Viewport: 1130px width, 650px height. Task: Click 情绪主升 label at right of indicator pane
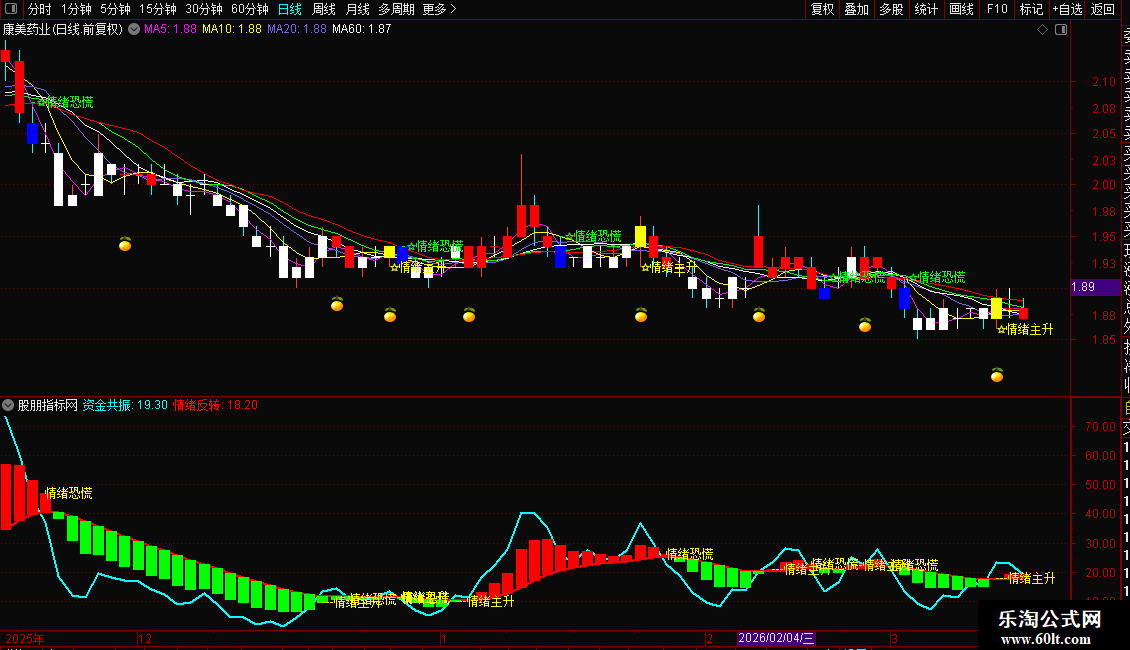[x=1032, y=579]
